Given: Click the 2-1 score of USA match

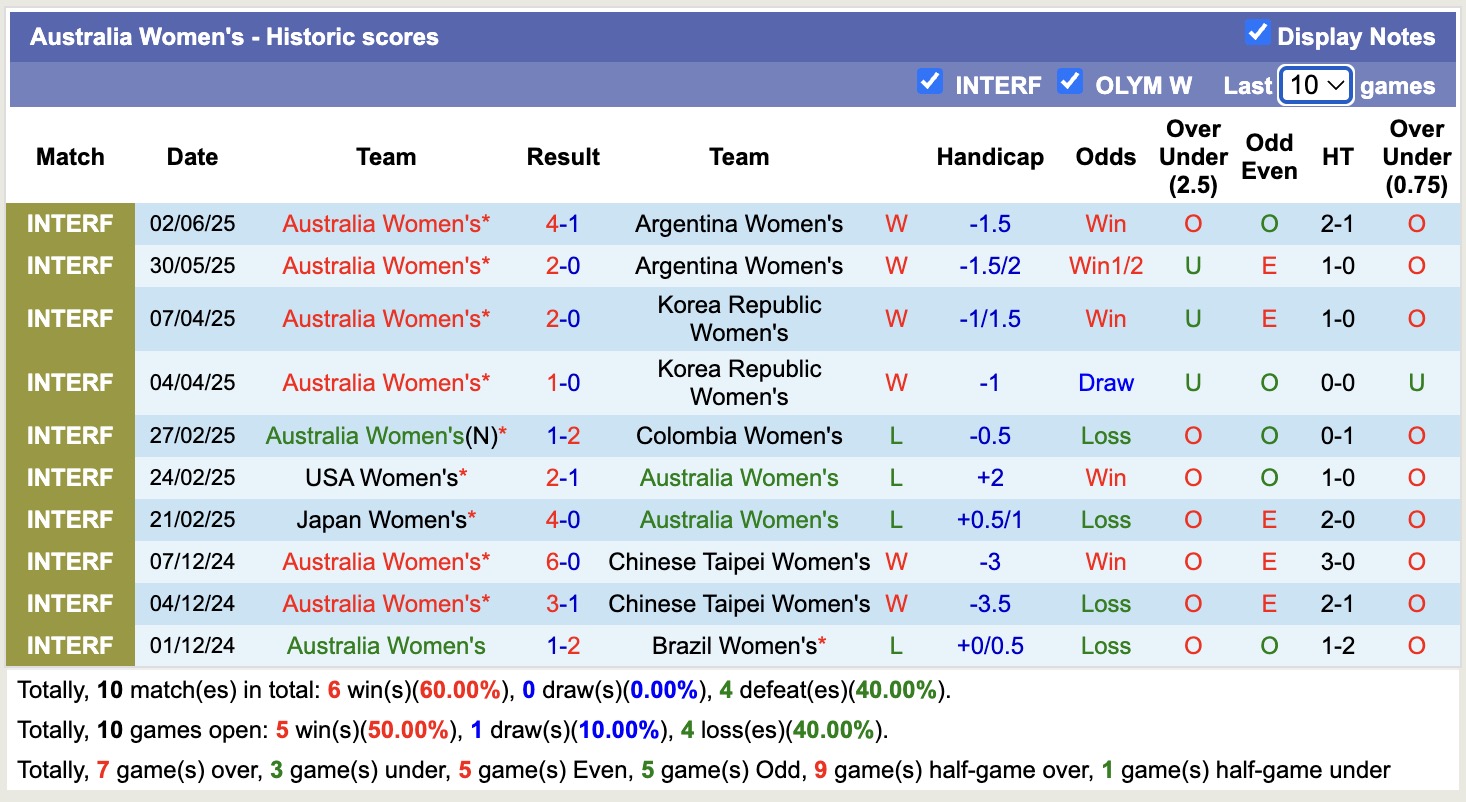Looking at the screenshot, I should [563, 478].
